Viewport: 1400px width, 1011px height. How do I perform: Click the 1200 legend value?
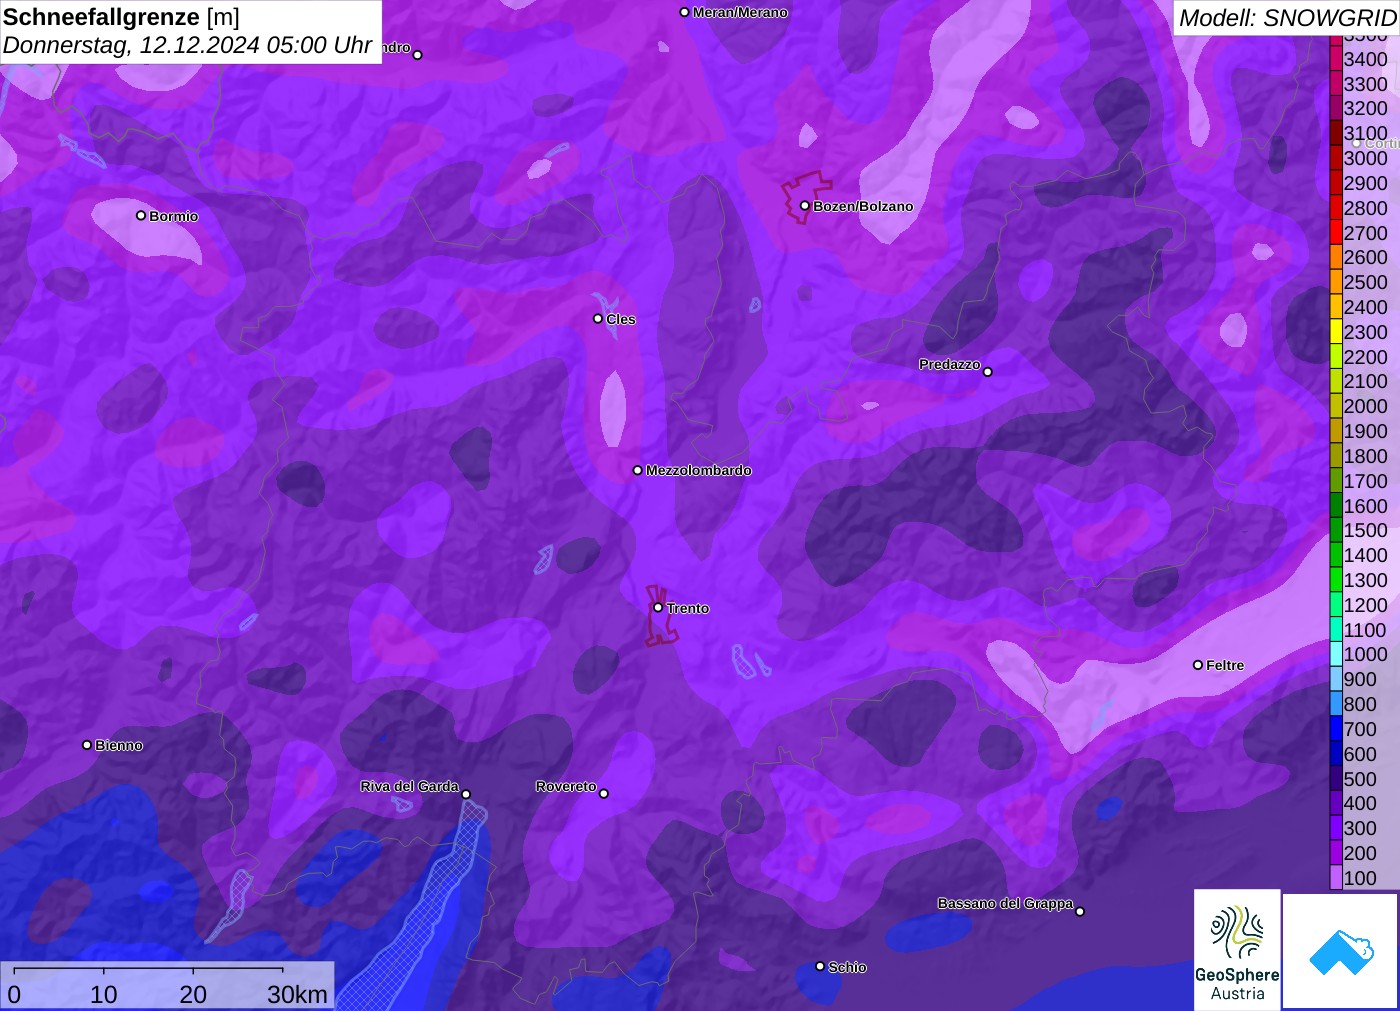tap(1365, 605)
